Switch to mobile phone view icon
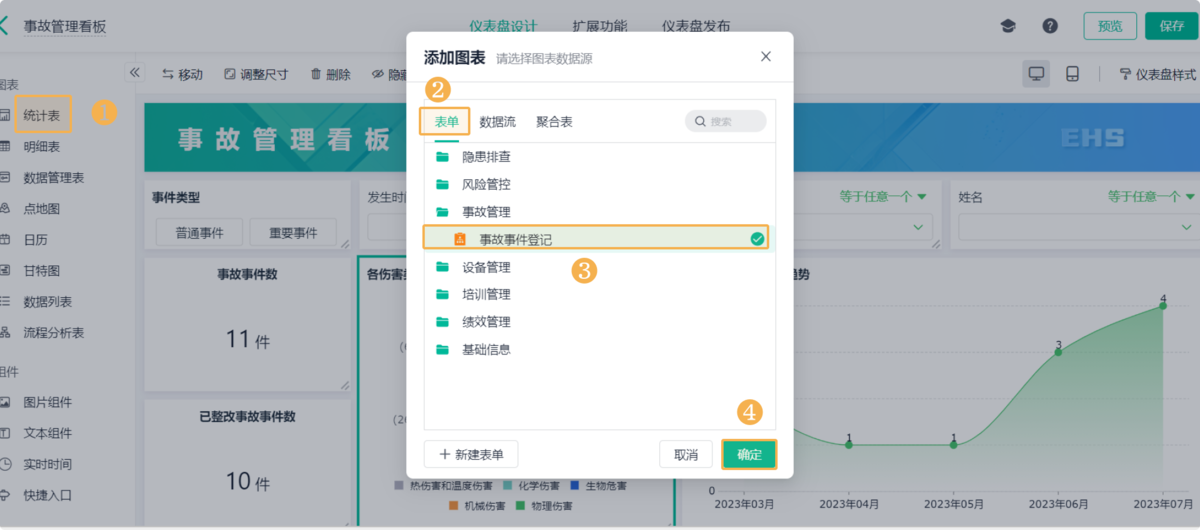The width and height of the screenshot is (1200, 530). coord(1072,74)
